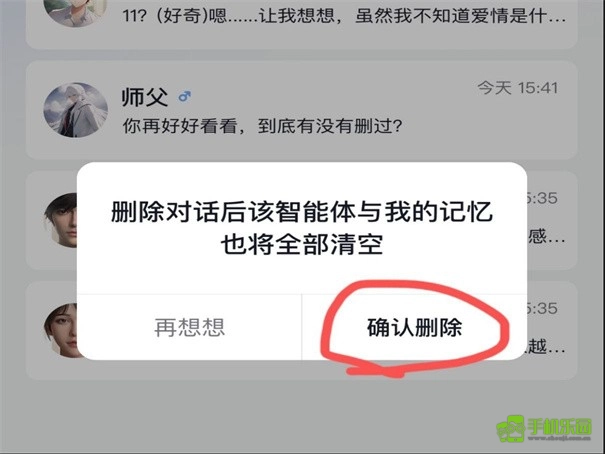This screenshot has height=454, width=605.
Task: Tap second line of dialog 也将全部清空
Action: pos(302,245)
